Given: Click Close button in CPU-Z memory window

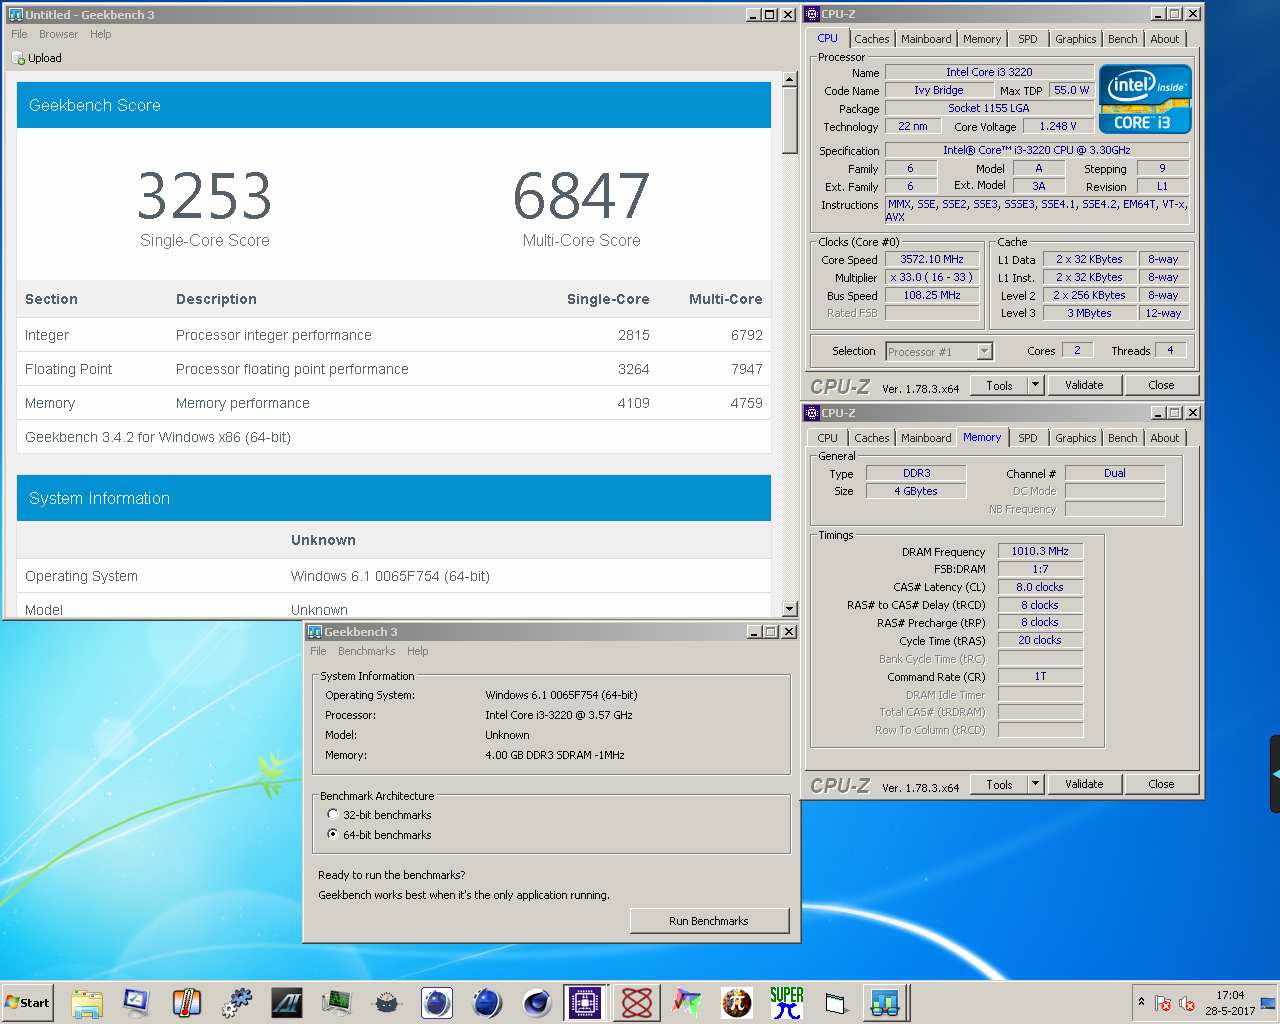Looking at the screenshot, I should [1161, 784].
